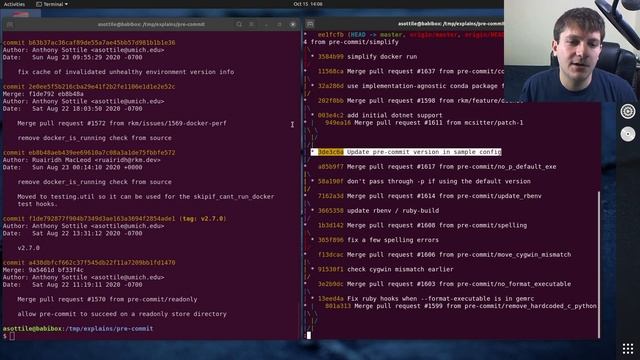The image size is (640, 360).
Task: Click the 'HEAD -> master' ref label
Action: [x=376, y=35]
